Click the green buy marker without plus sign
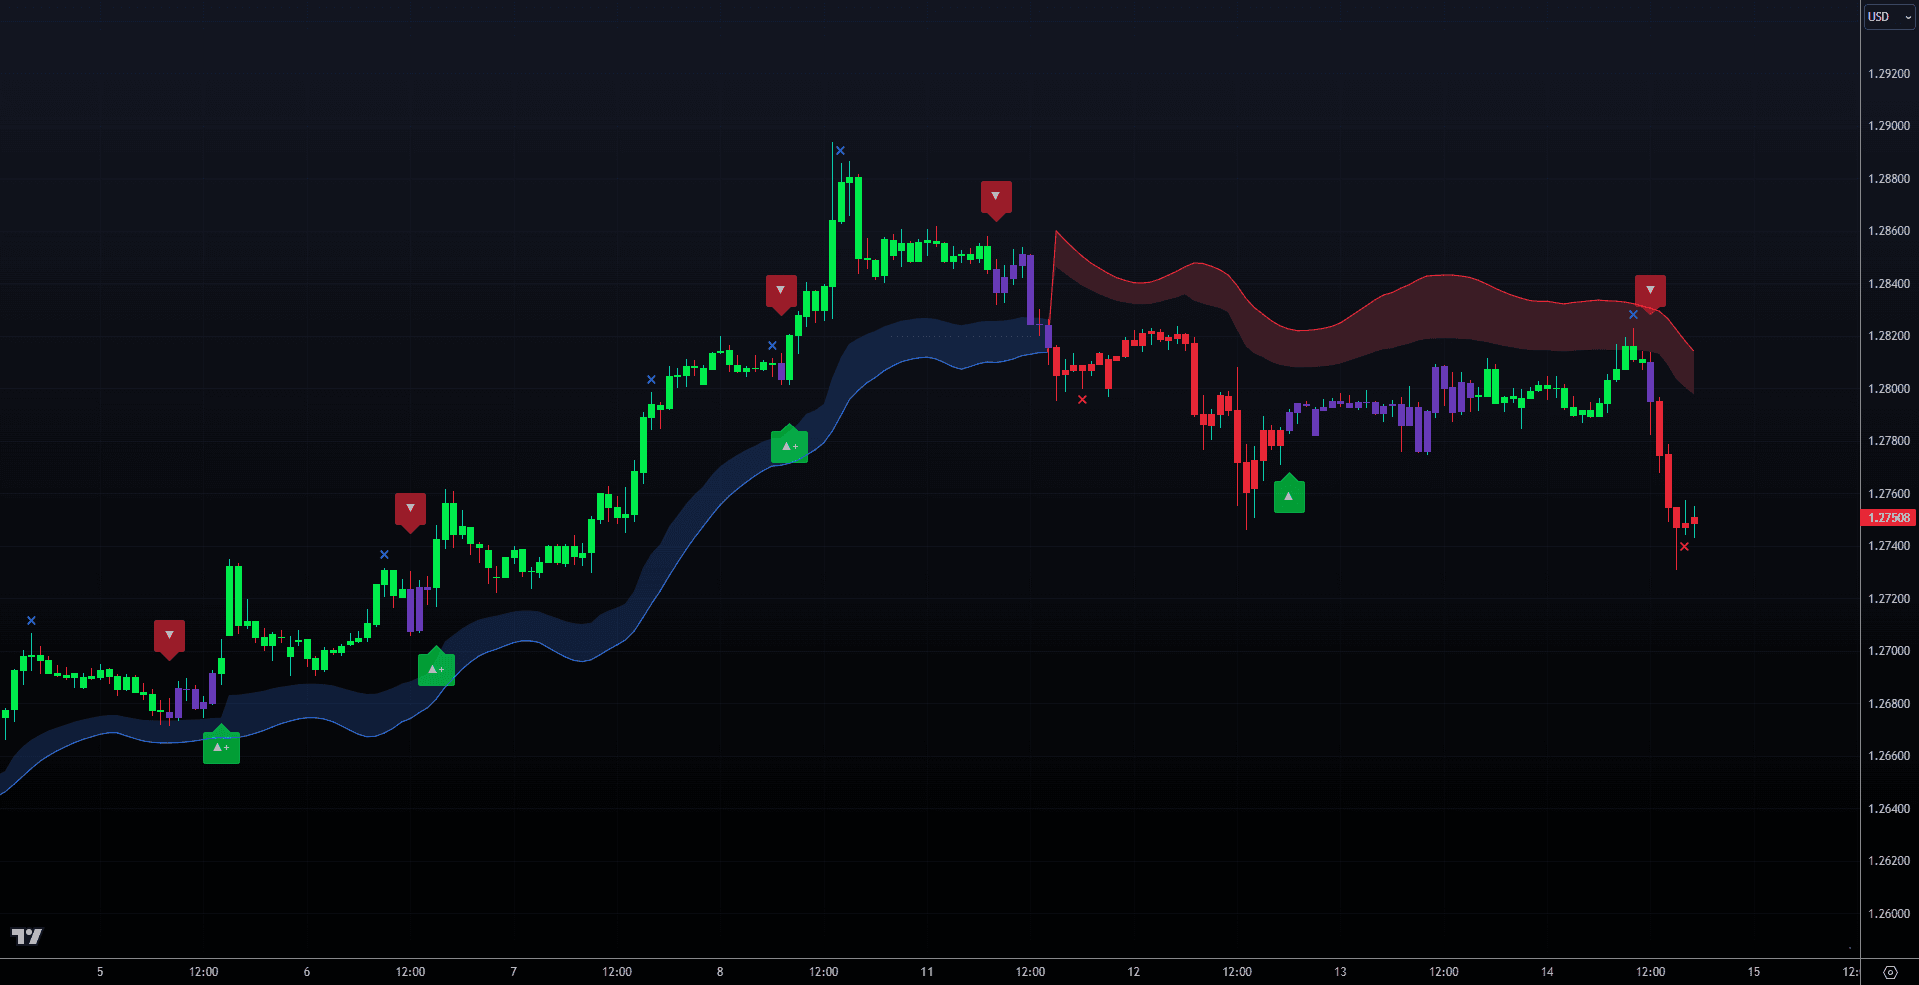 [x=1289, y=496]
